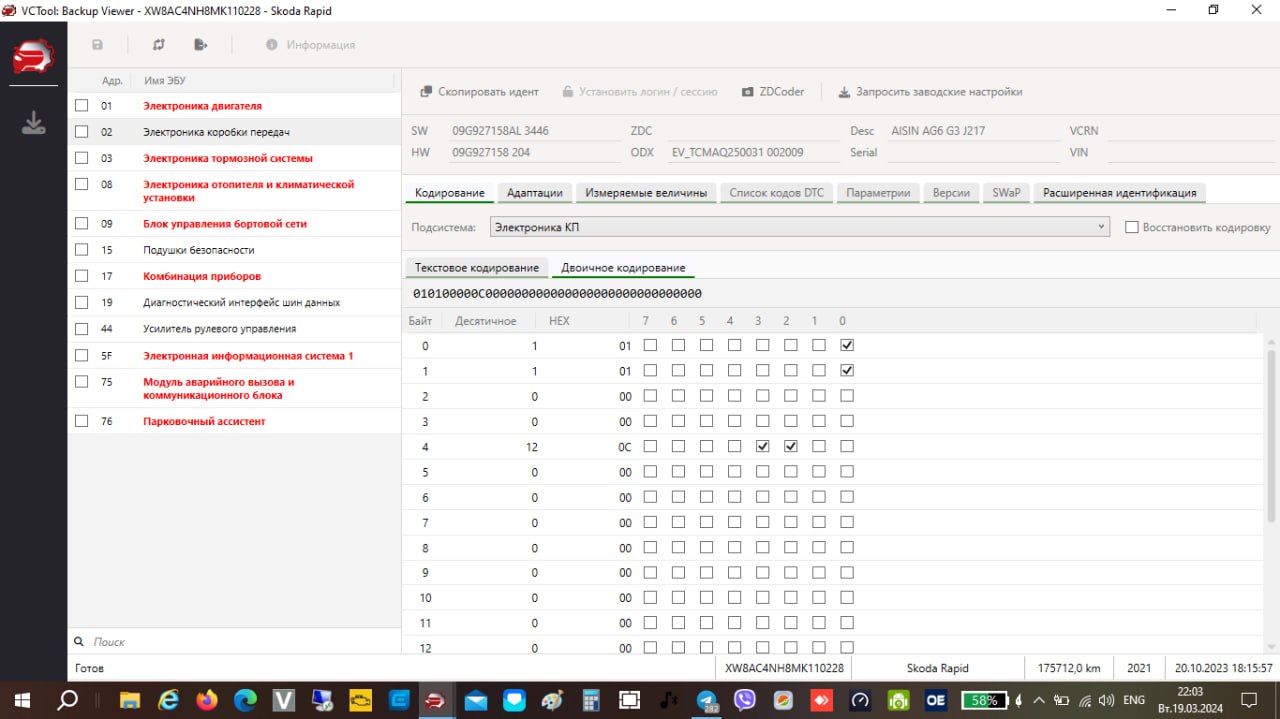
Task: Click the refresh arrows toolbar icon
Action: point(158,45)
